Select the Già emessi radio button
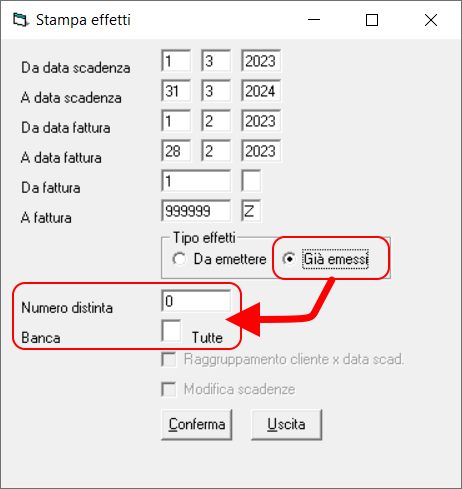 click(x=289, y=259)
